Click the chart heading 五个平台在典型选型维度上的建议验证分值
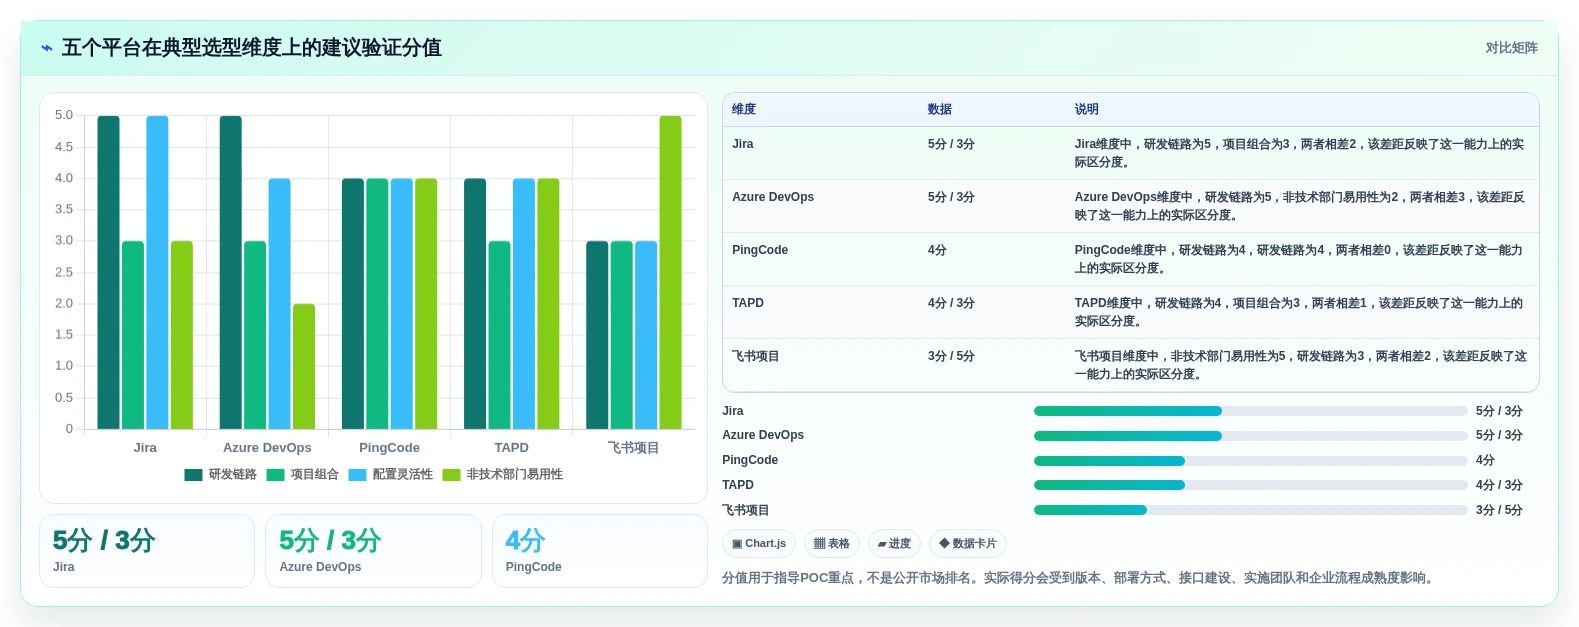 pyautogui.click(x=252, y=48)
